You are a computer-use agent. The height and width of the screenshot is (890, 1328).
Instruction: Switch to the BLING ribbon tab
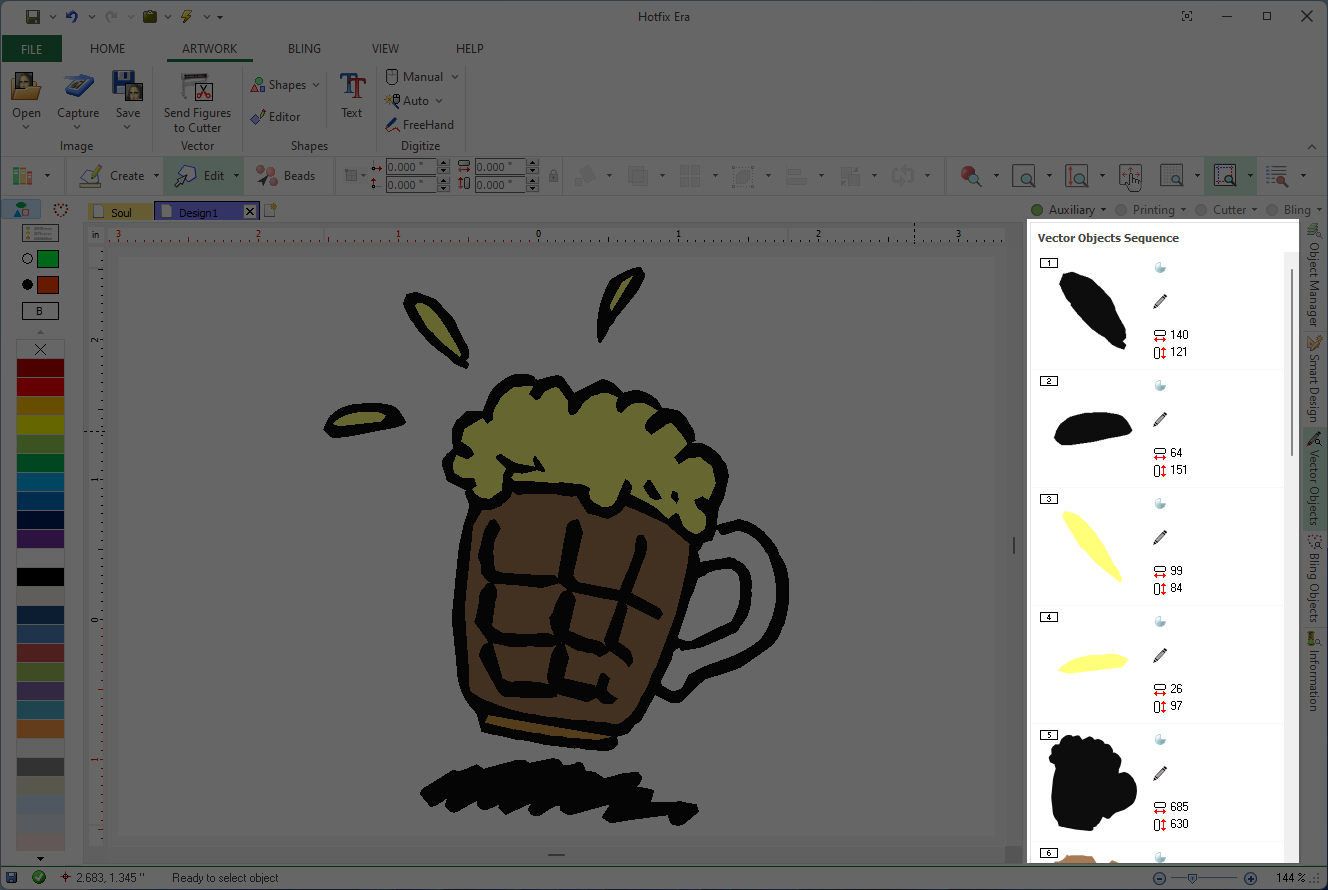coord(305,49)
